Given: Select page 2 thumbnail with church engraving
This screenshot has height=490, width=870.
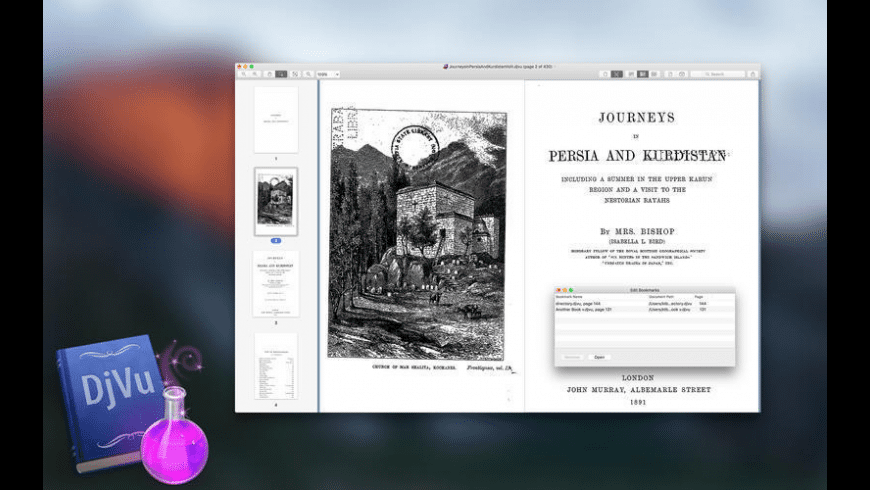Looking at the screenshot, I should pyautogui.click(x=276, y=201).
